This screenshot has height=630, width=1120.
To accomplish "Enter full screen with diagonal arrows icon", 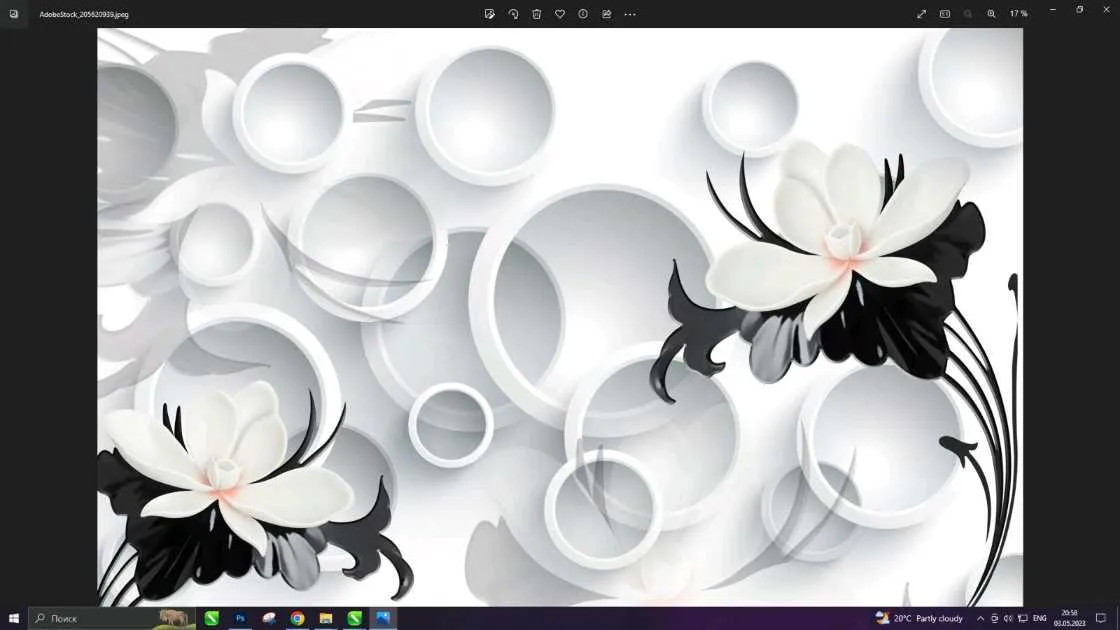I will 921,14.
